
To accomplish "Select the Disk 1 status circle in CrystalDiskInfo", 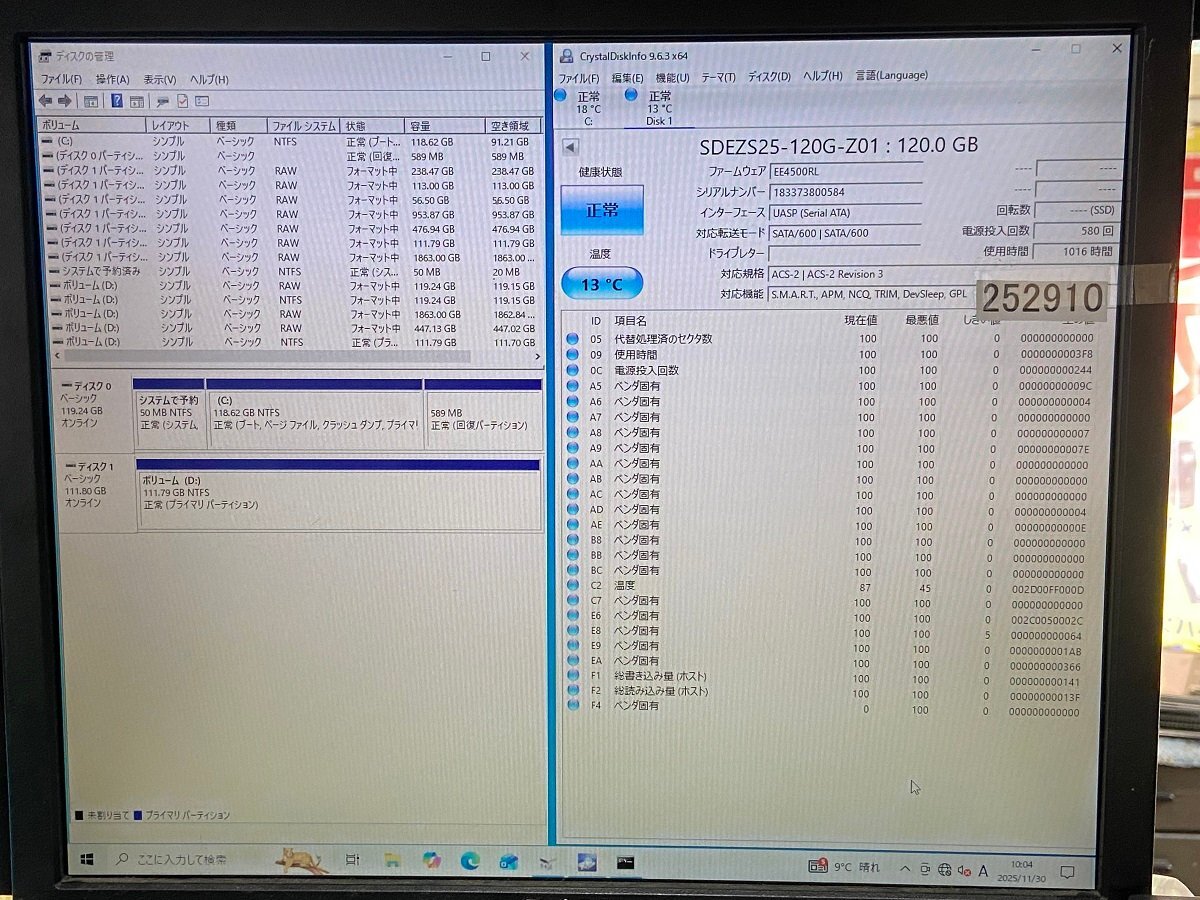I will coord(631,95).
